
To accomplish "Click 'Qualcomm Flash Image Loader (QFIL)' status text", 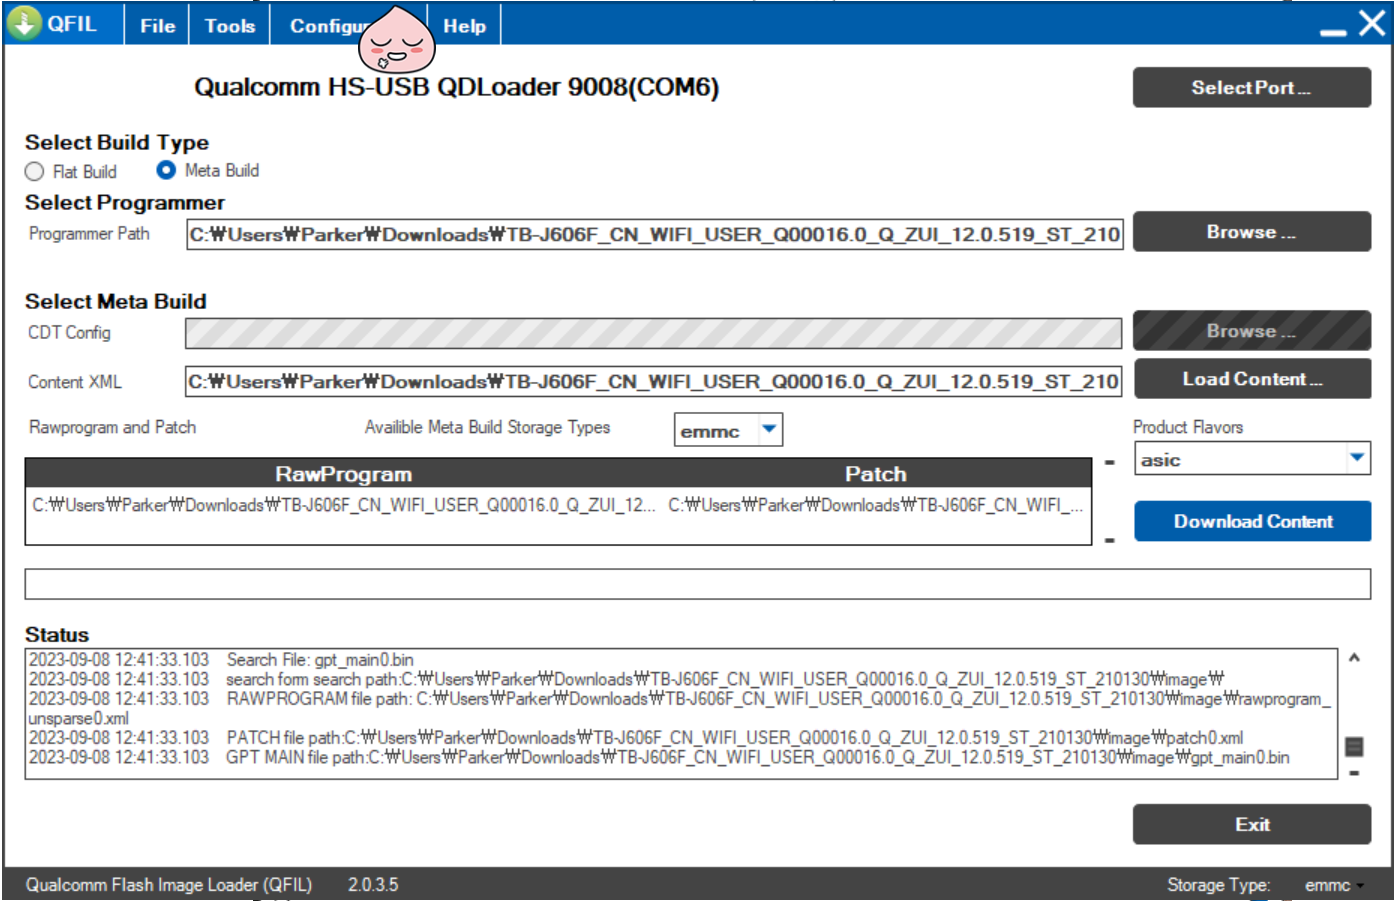I will pos(169,885).
